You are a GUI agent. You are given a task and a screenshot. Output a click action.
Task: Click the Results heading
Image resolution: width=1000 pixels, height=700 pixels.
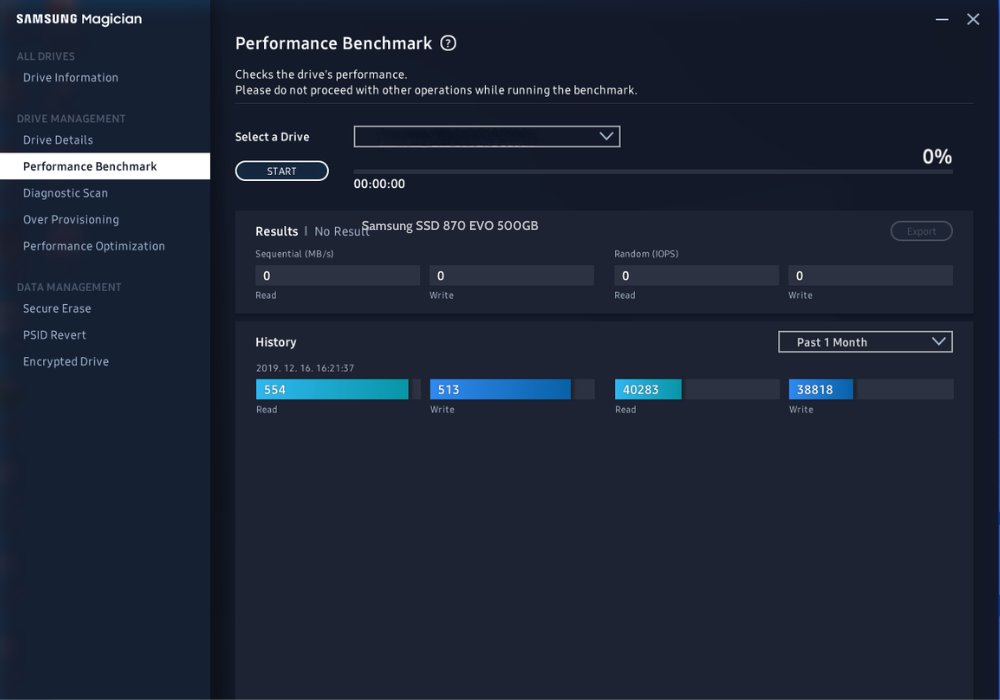click(x=277, y=231)
